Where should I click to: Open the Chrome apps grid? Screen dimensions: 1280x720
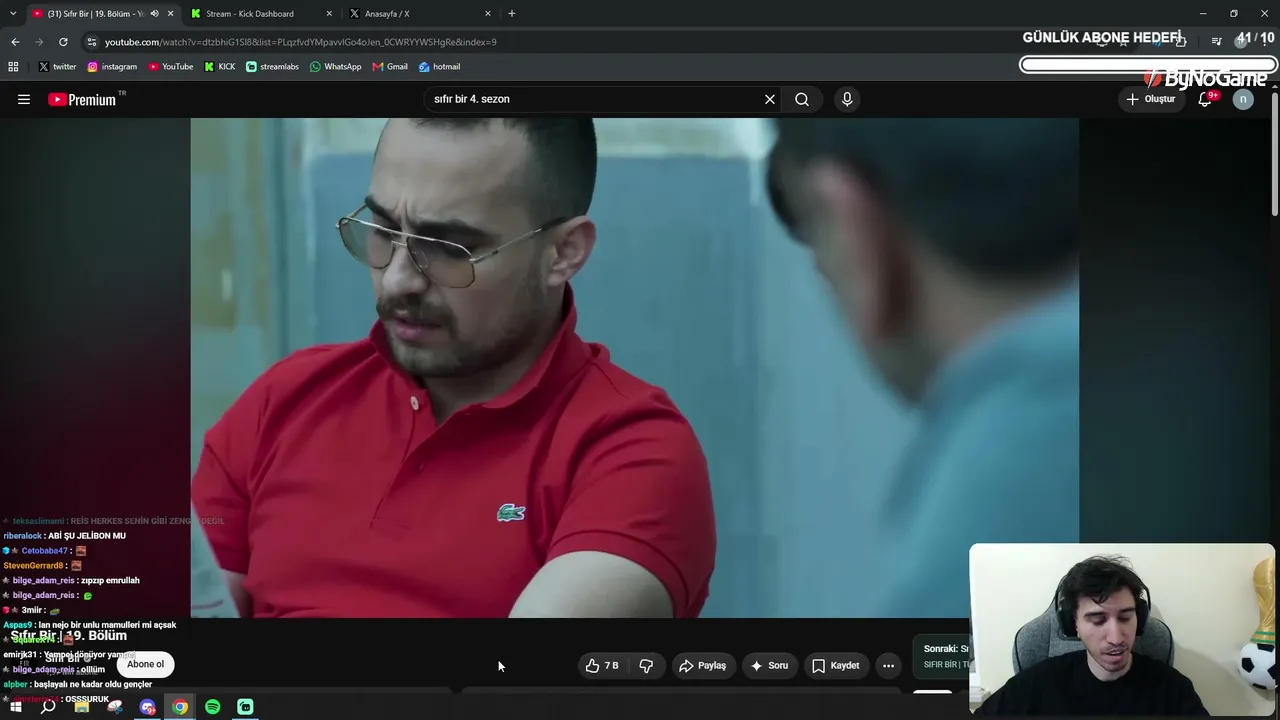click(13, 67)
